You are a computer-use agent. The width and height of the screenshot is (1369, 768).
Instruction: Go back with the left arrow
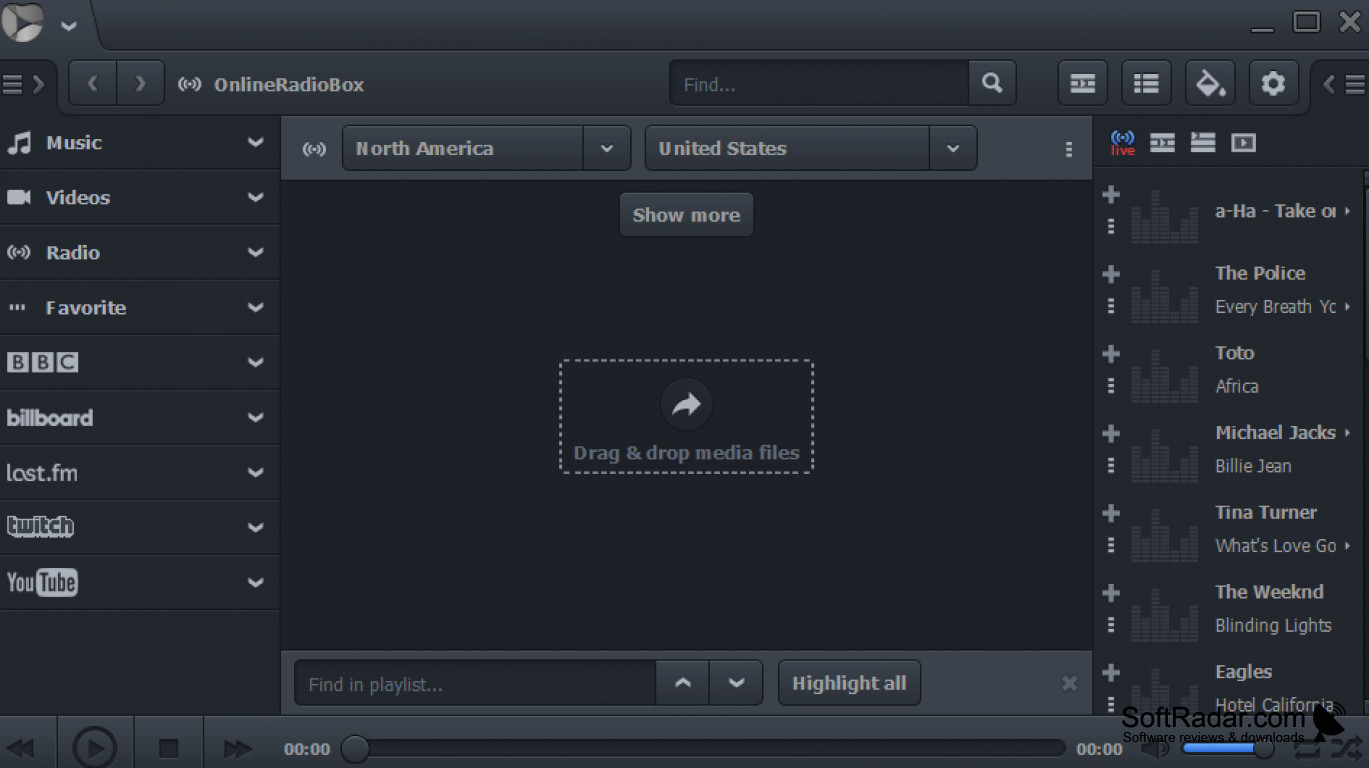click(93, 84)
